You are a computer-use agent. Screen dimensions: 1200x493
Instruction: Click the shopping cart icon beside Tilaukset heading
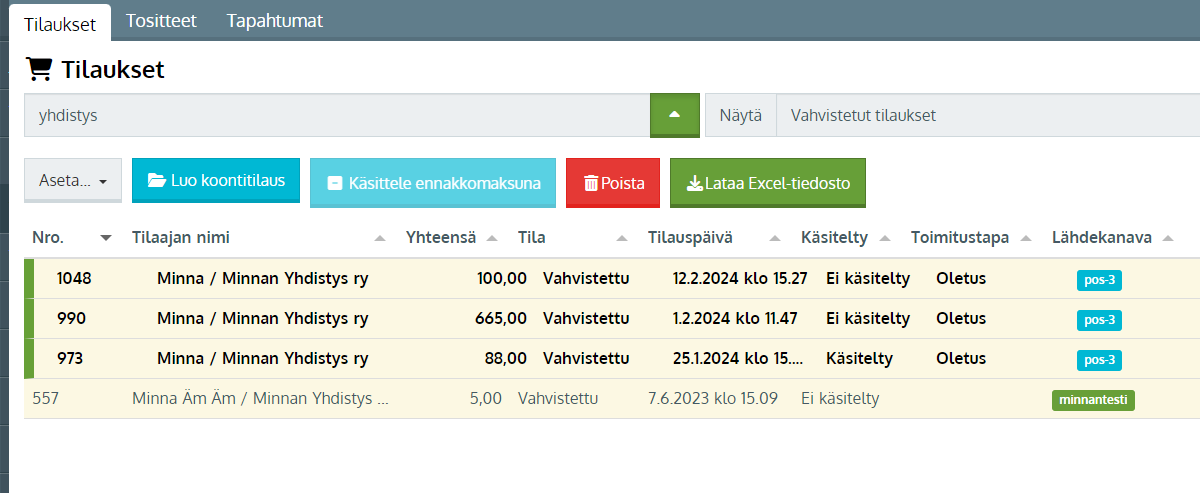pos(38,69)
